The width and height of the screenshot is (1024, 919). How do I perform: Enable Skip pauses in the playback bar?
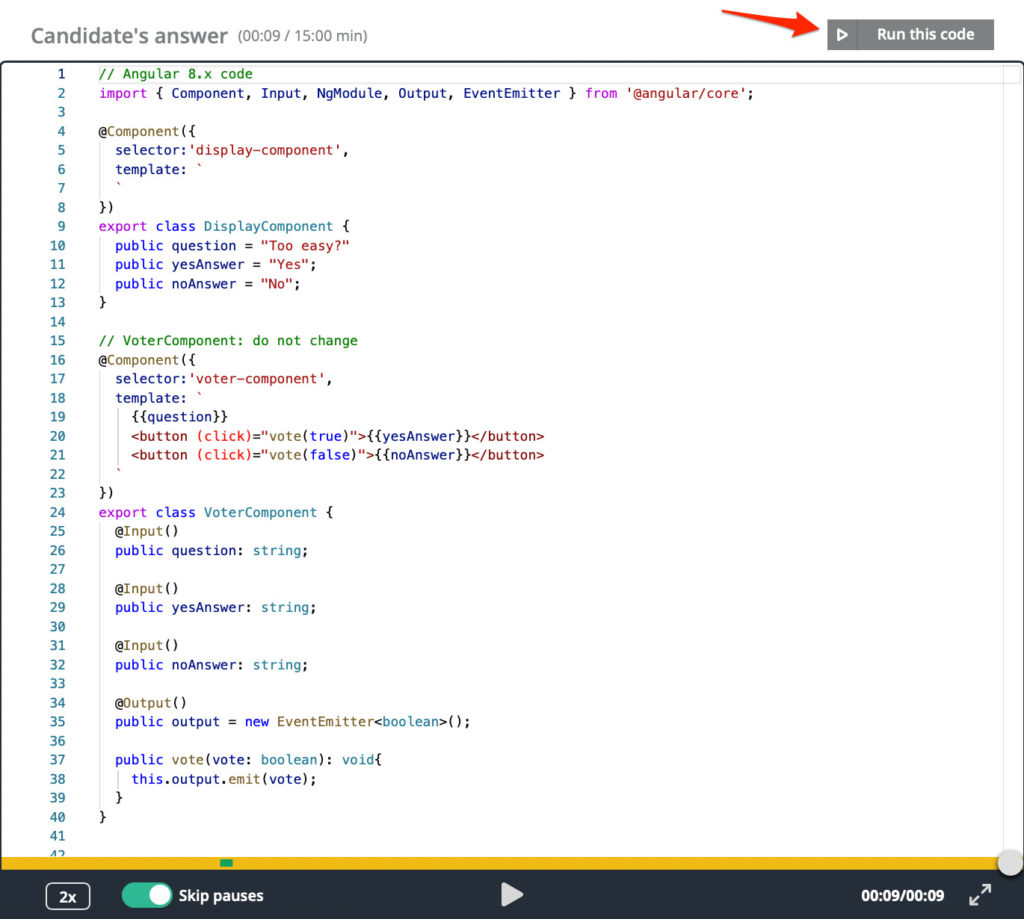point(148,895)
